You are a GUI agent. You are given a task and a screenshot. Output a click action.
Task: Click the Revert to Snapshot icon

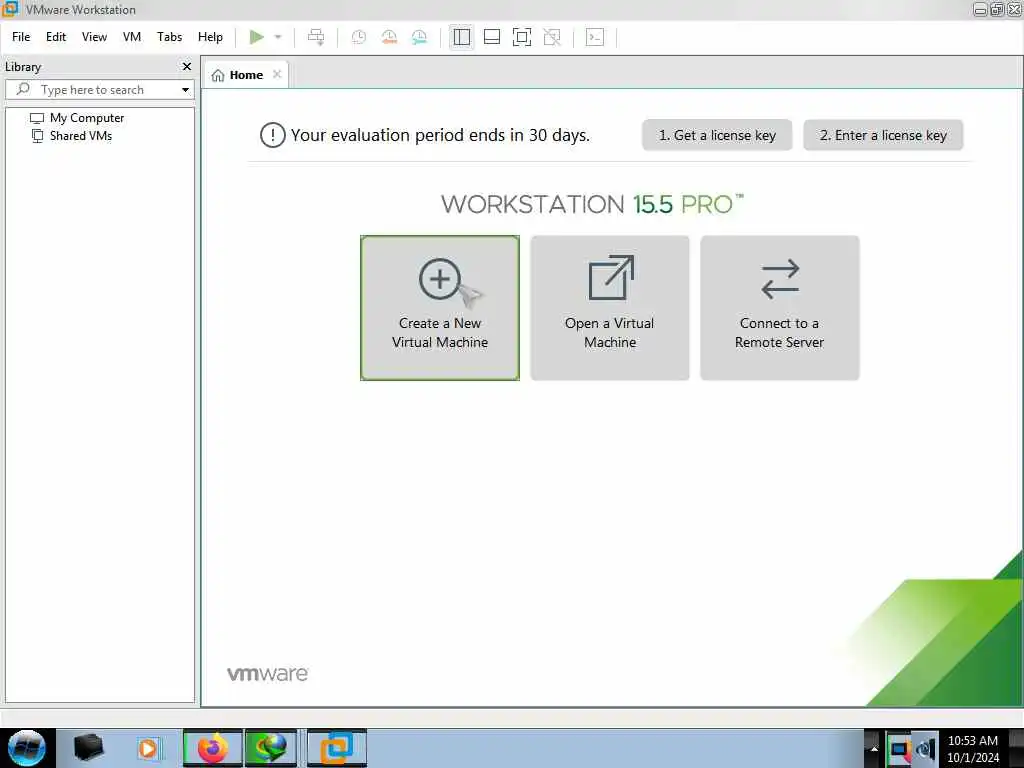coord(389,37)
